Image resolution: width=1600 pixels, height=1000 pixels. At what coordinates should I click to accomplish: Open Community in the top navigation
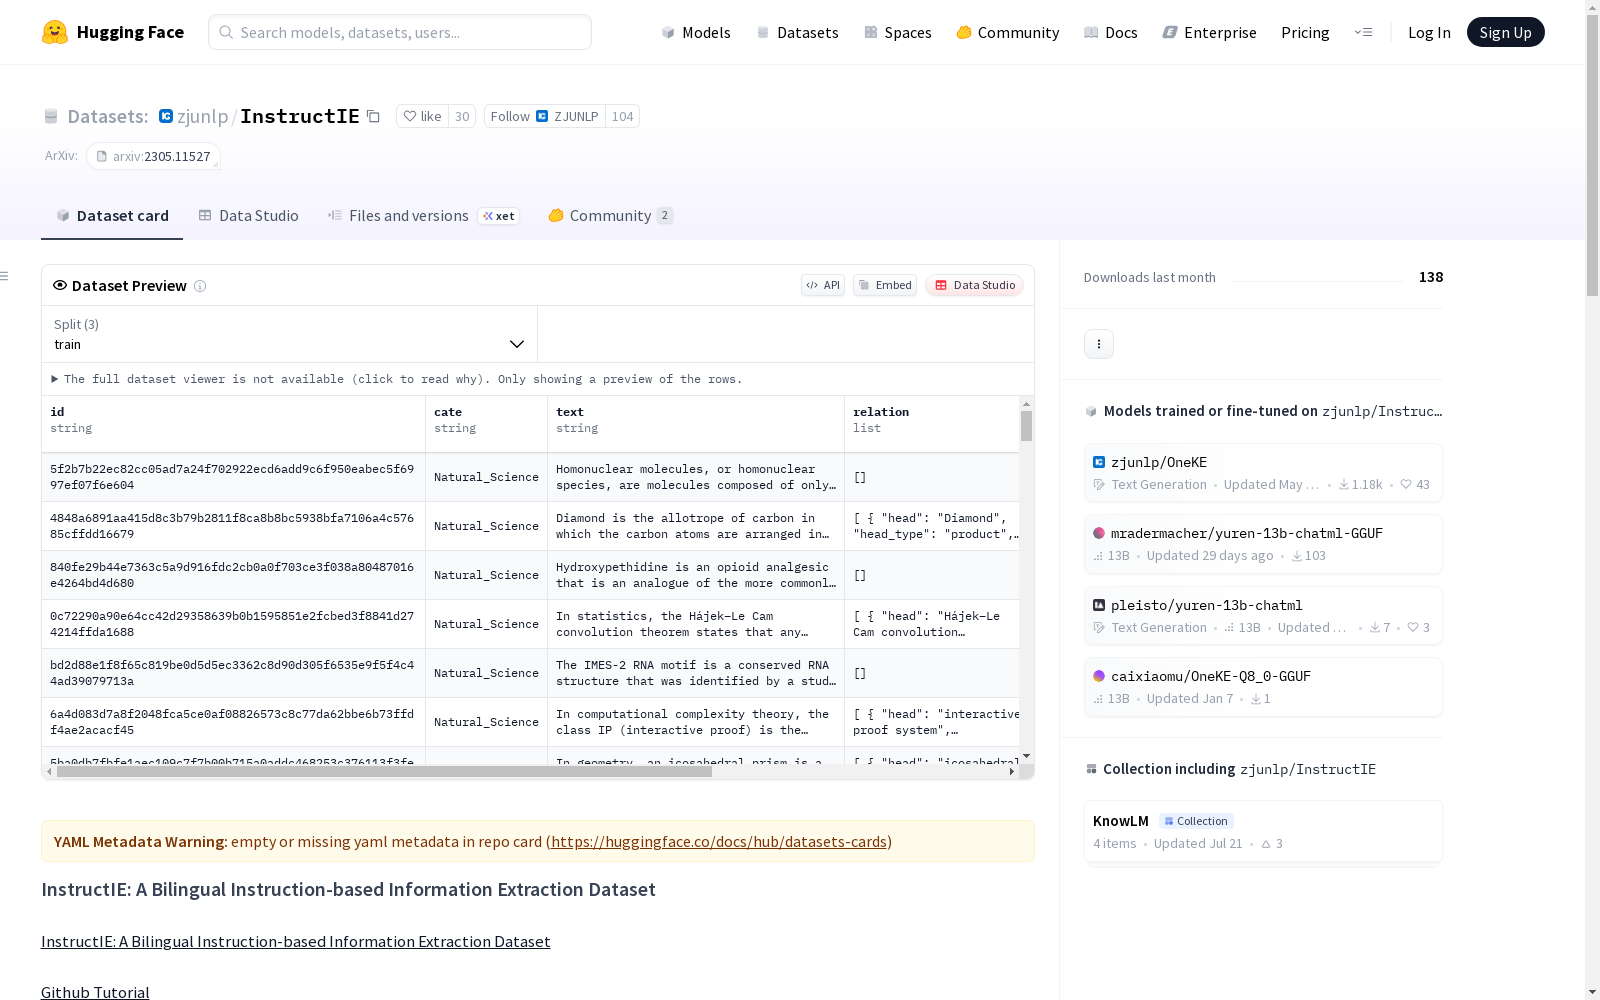tap(1008, 32)
